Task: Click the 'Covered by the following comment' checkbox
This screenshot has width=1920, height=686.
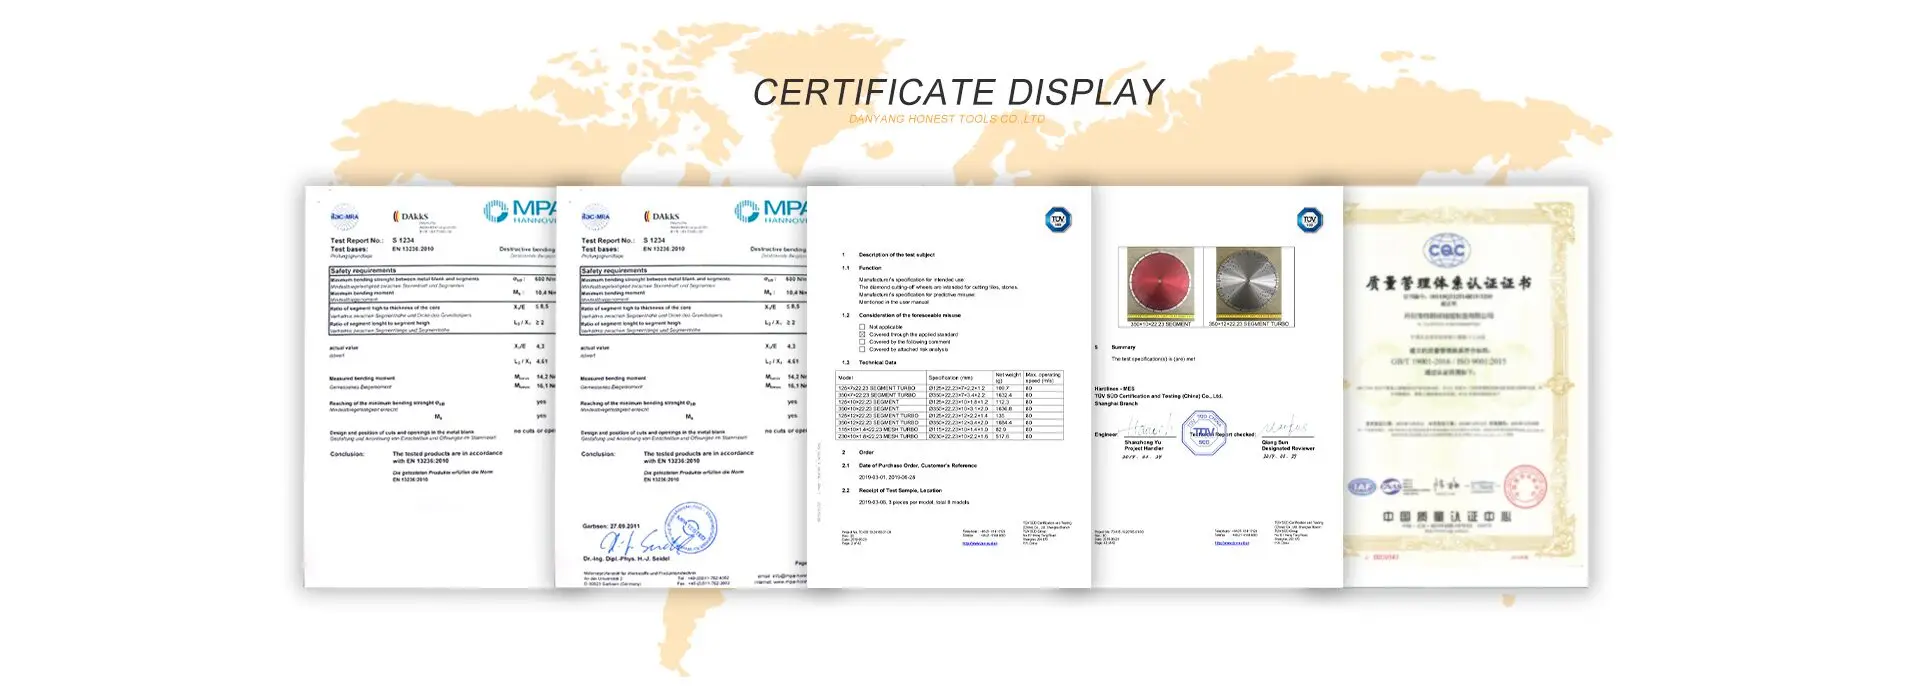Action: coord(862,342)
